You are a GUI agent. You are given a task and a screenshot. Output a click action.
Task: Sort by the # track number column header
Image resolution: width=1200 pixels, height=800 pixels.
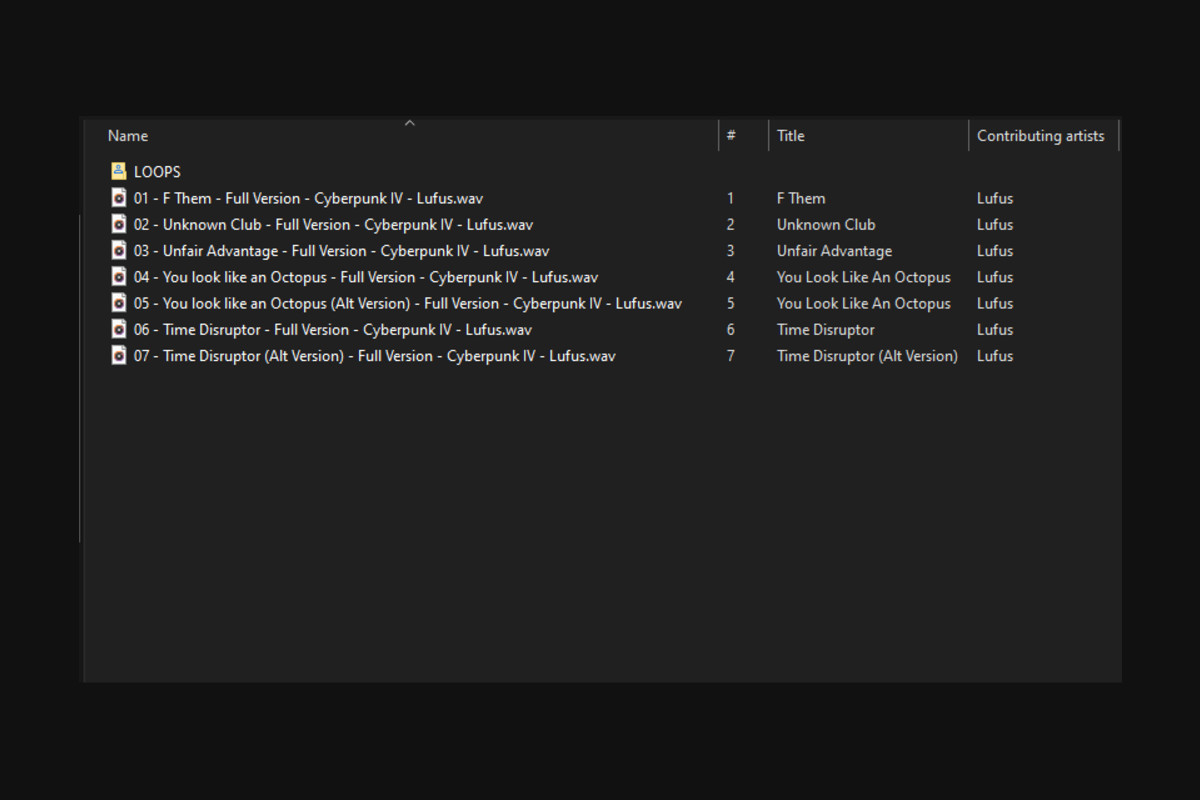click(731, 136)
